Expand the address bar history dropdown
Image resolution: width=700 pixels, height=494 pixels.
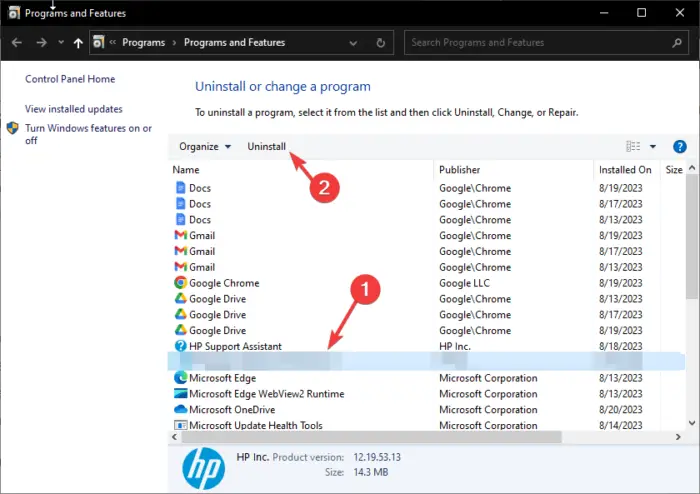point(353,43)
